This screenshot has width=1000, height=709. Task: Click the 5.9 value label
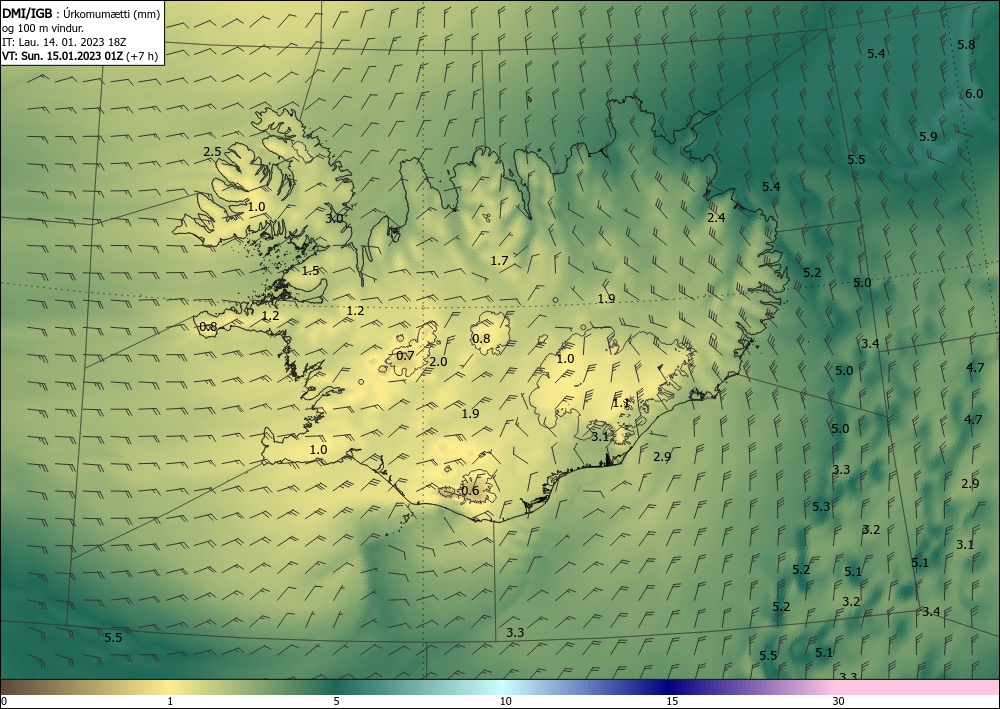(x=929, y=136)
